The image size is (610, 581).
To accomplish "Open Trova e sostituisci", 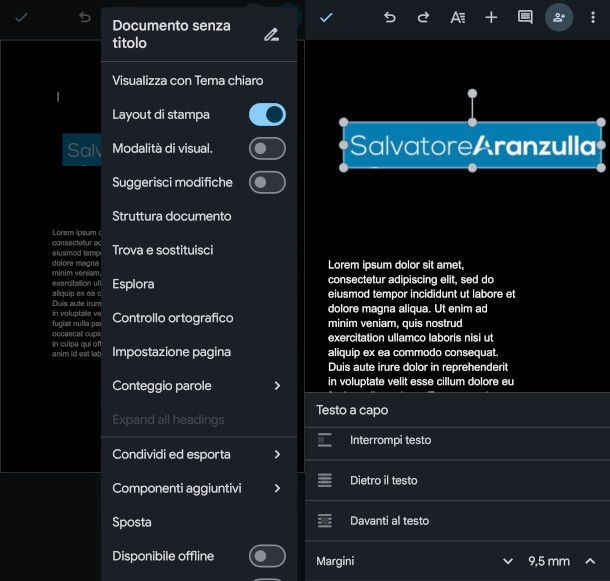I will pyautogui.click(x=163, y=250).
